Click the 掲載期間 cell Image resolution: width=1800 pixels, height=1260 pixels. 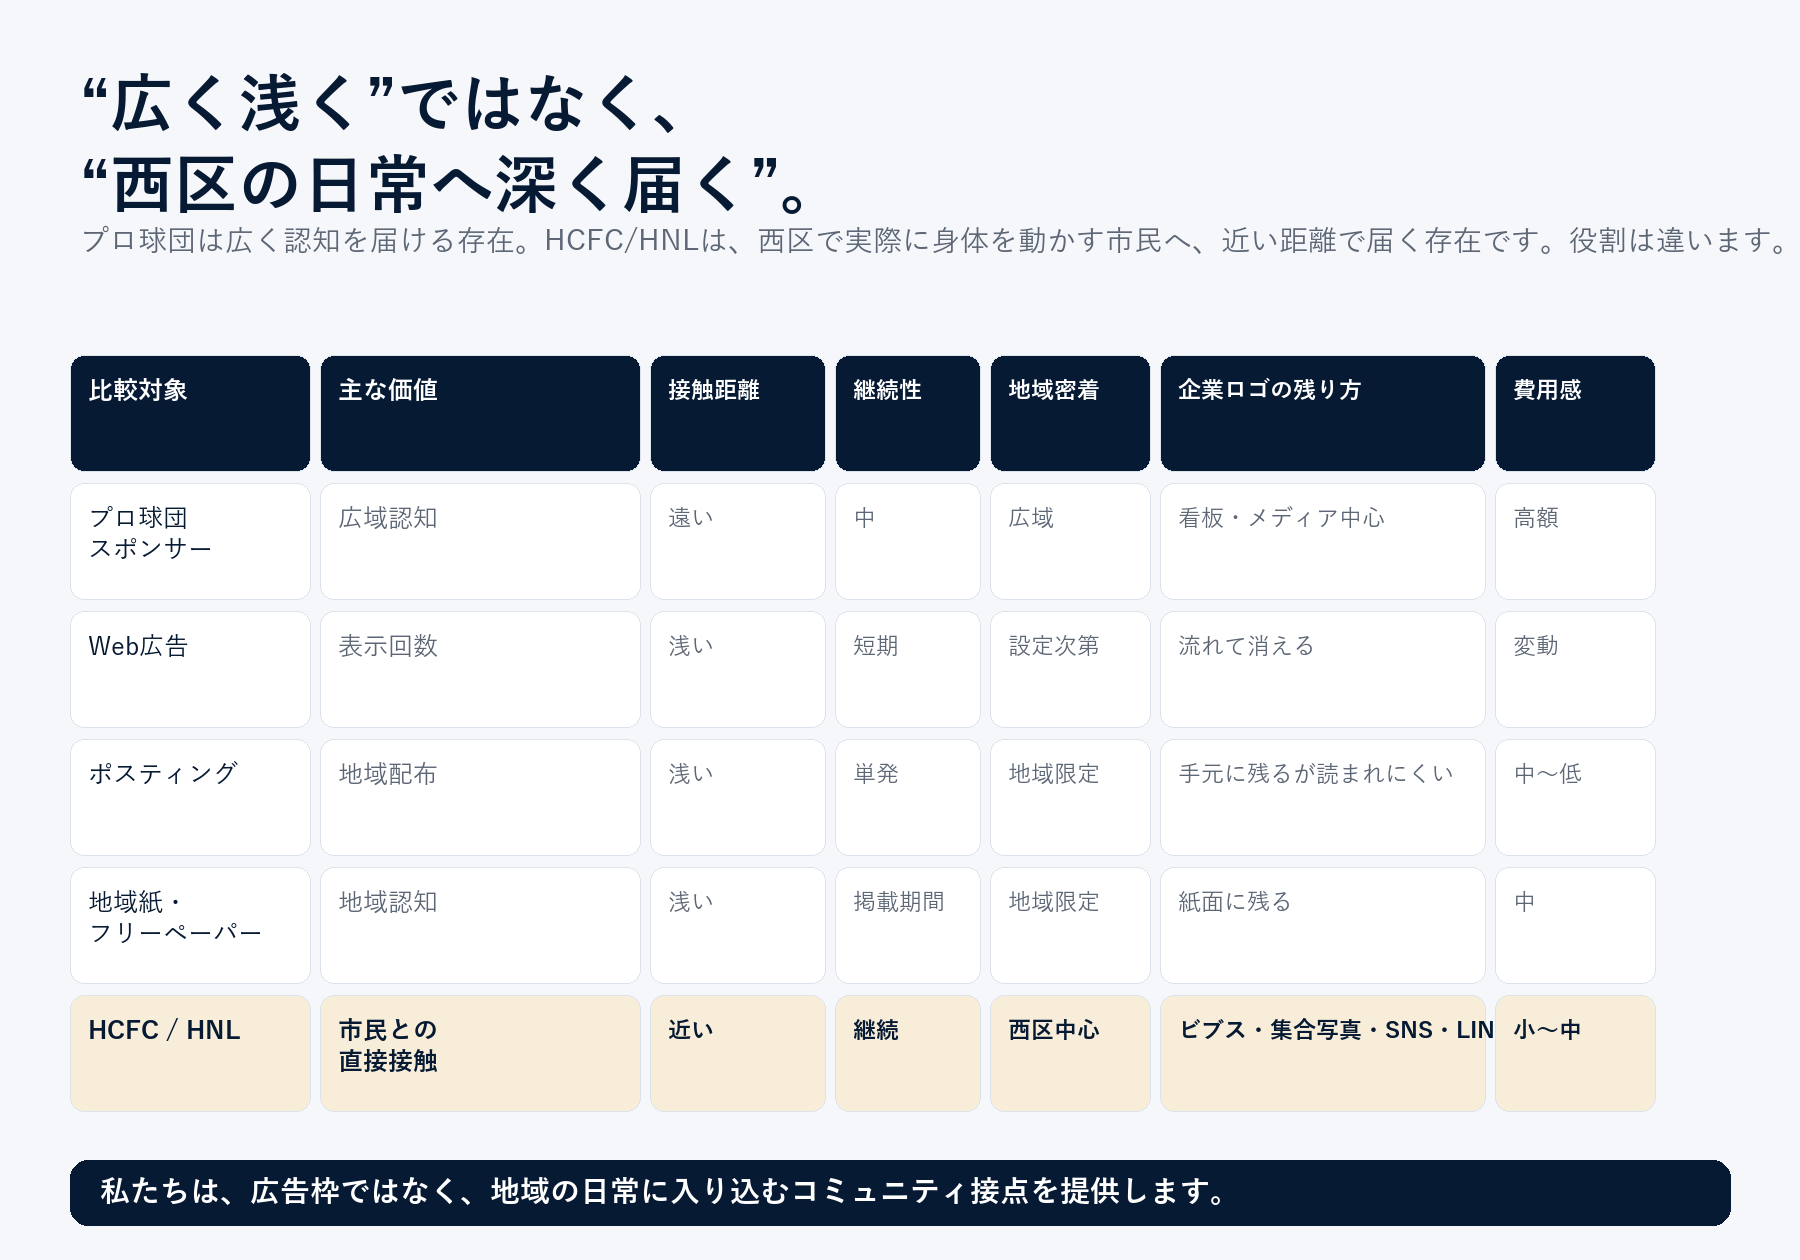tap(908, 925)
